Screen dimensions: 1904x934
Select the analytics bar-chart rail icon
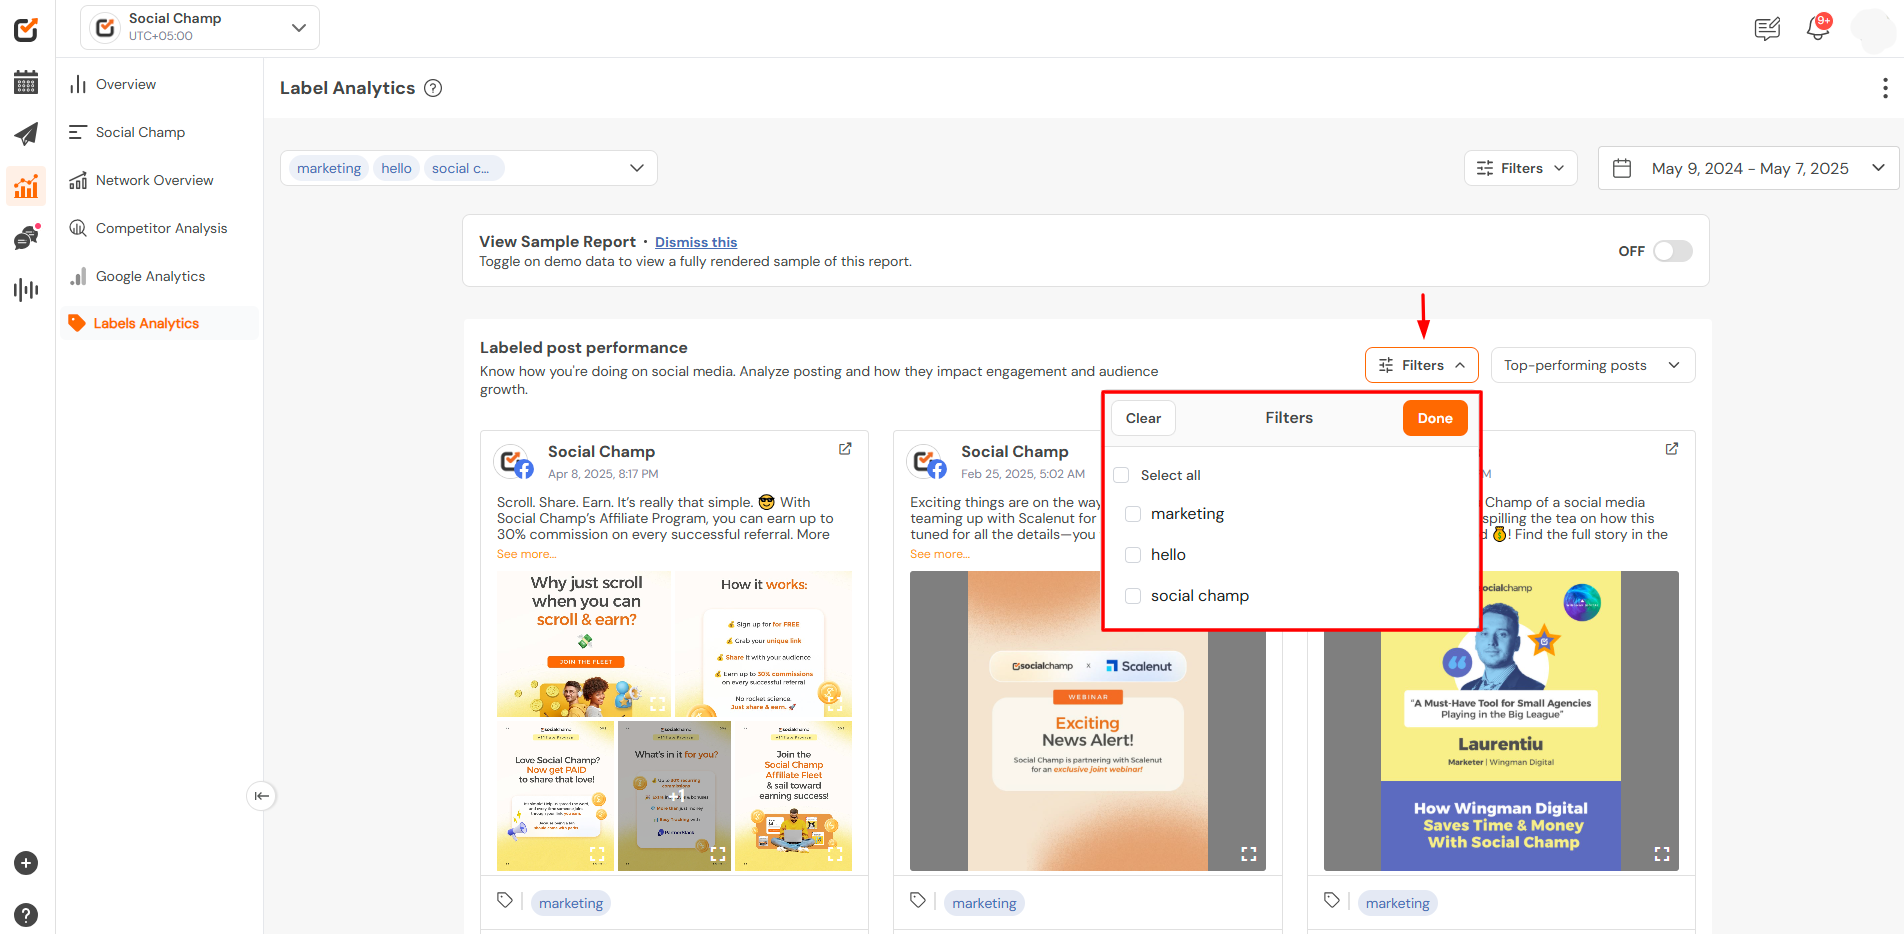point(26,186)
